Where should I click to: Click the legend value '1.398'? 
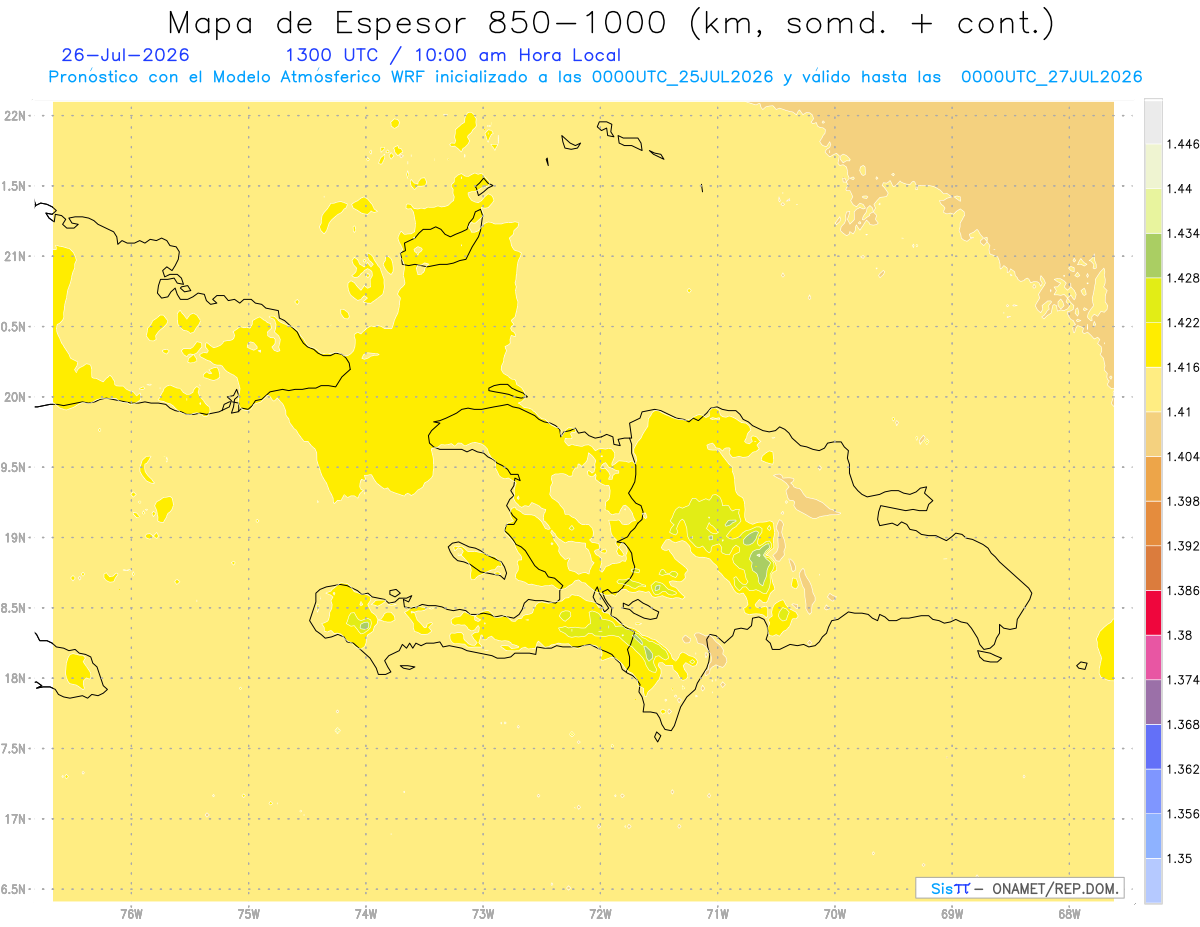1182,501
